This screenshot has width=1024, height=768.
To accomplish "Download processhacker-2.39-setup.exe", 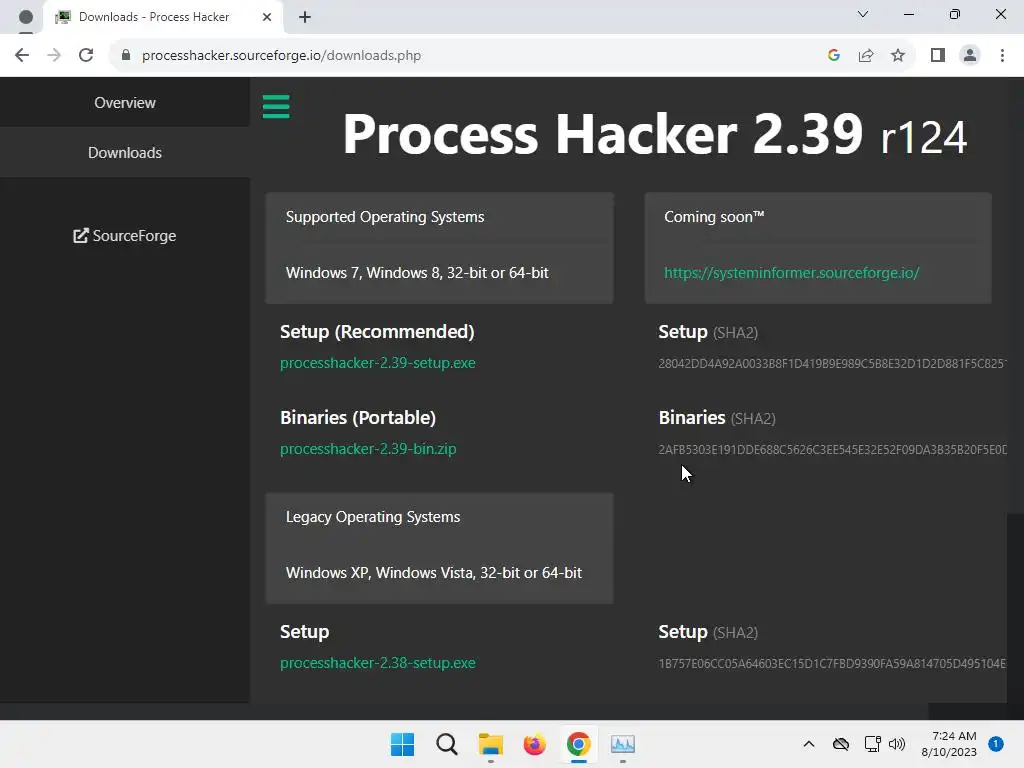I will (x=377, y=363).
